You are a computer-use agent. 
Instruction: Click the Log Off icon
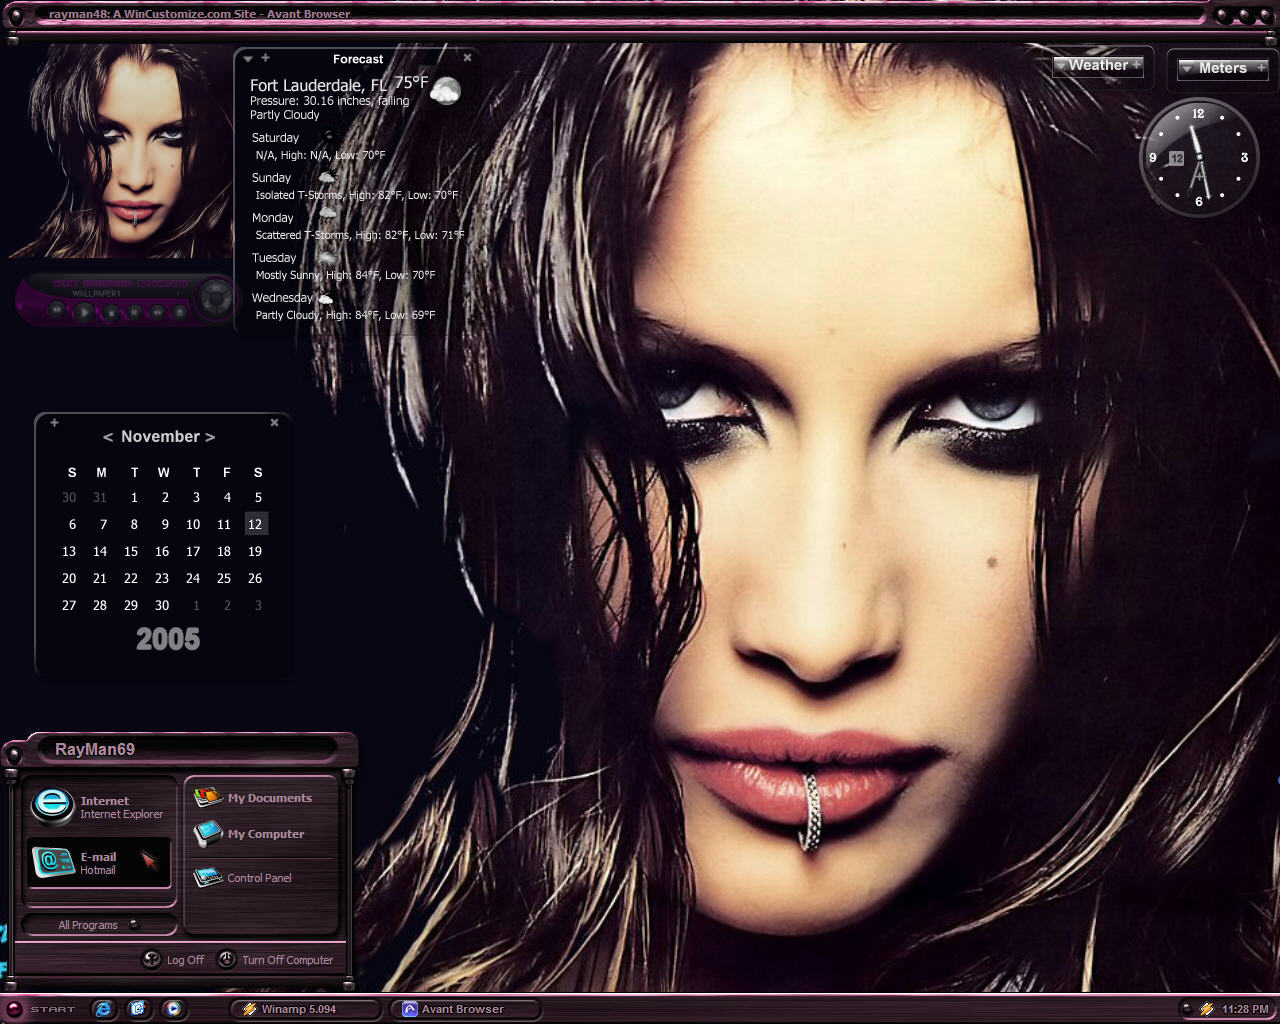151,959
